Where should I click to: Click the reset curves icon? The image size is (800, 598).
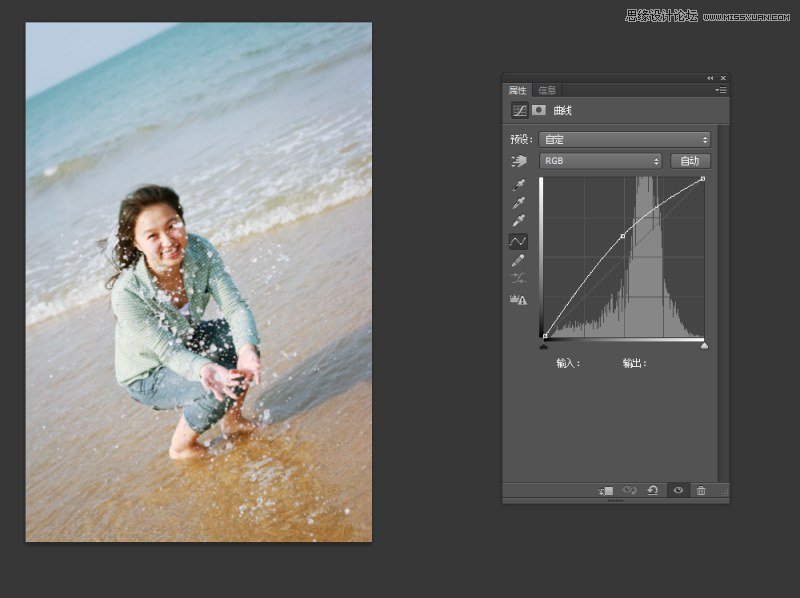653,492
